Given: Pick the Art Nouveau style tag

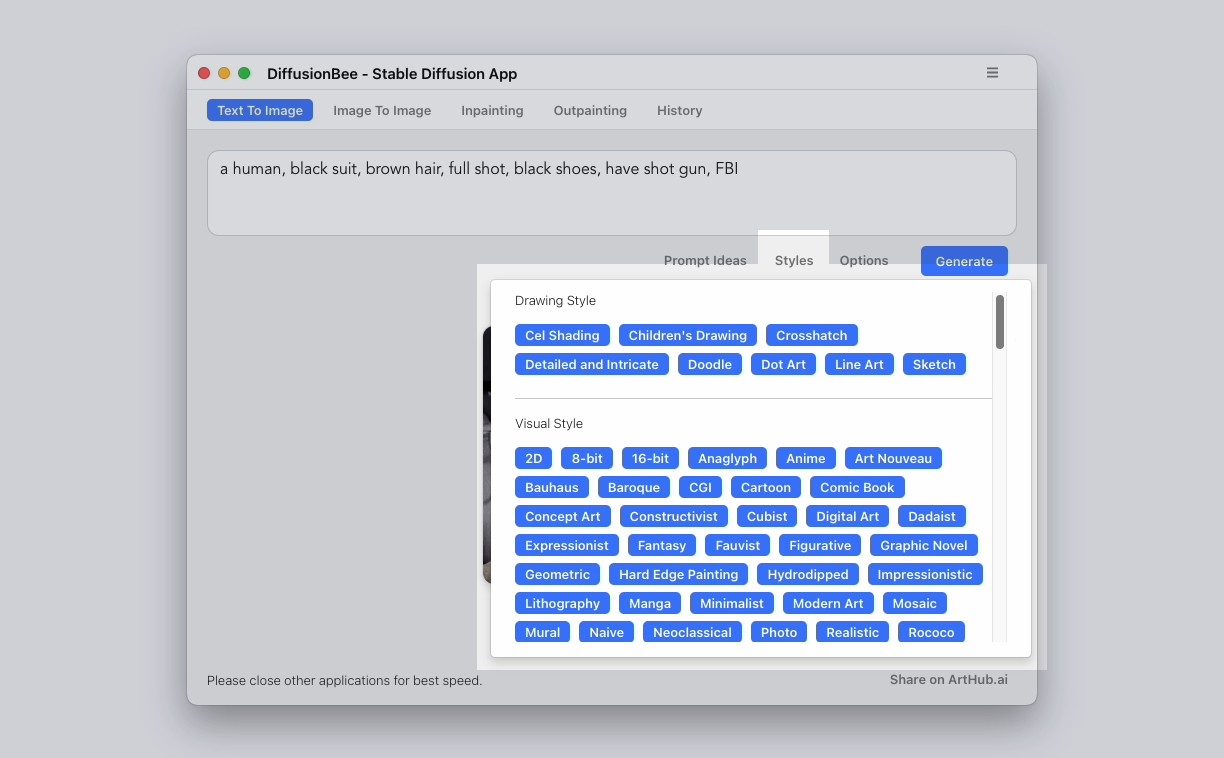Looking at the screenshot, I should click(893, 458).
